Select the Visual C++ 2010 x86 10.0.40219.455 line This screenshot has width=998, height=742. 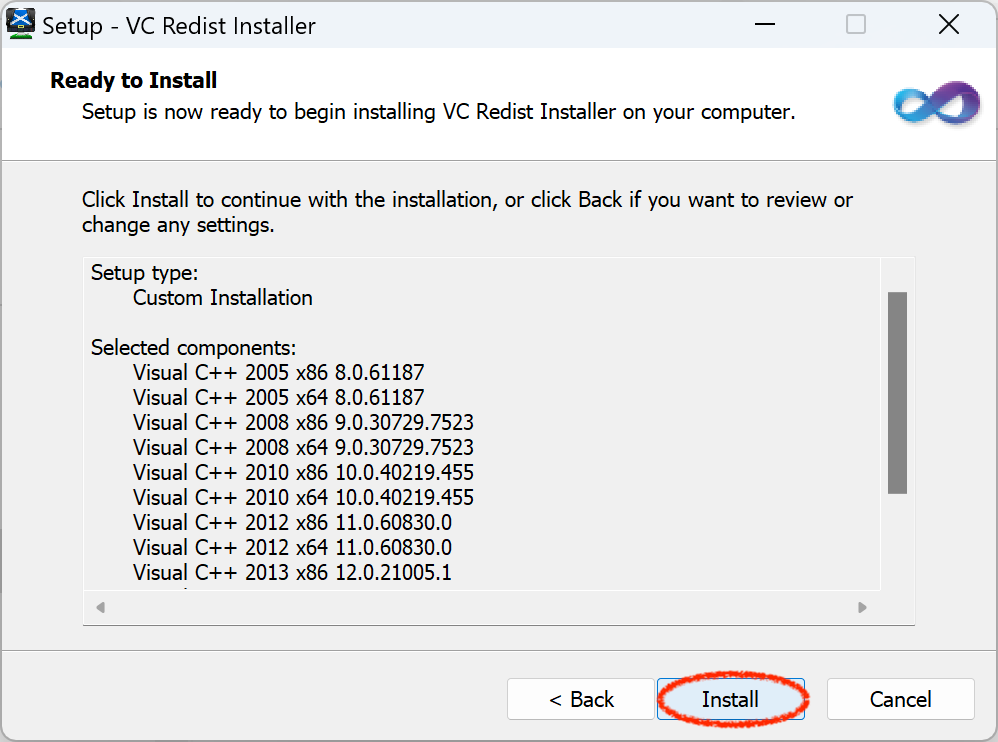(x=303, y=472)
